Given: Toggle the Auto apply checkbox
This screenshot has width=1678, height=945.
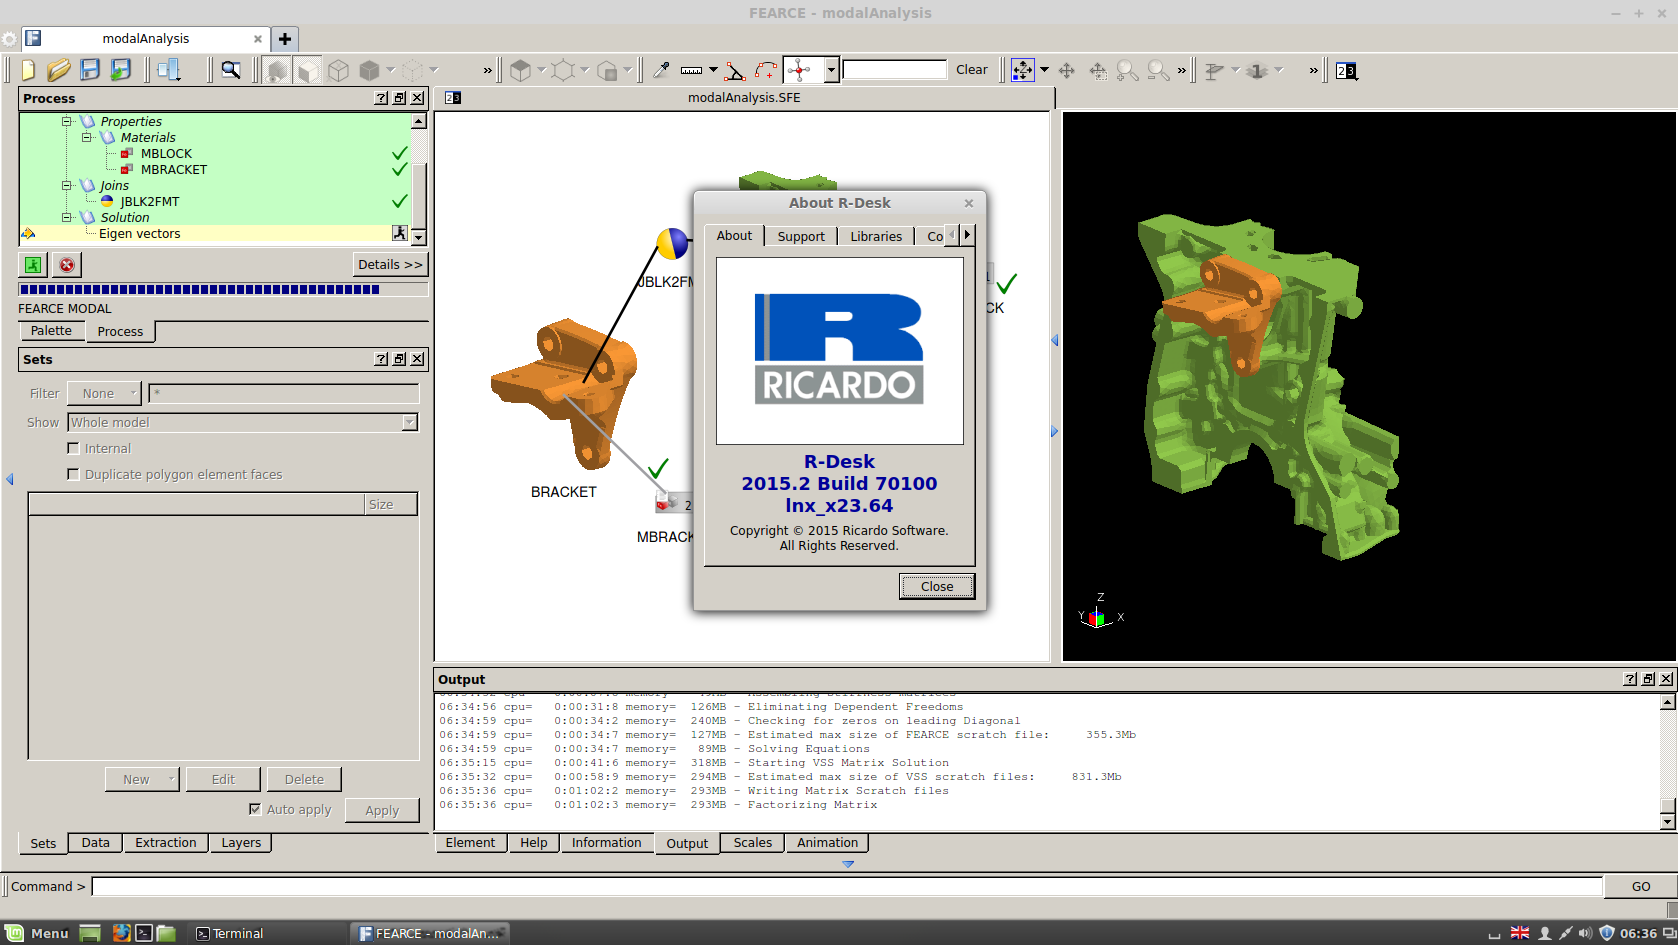Looking at the screenshot, I should (255, 809).
